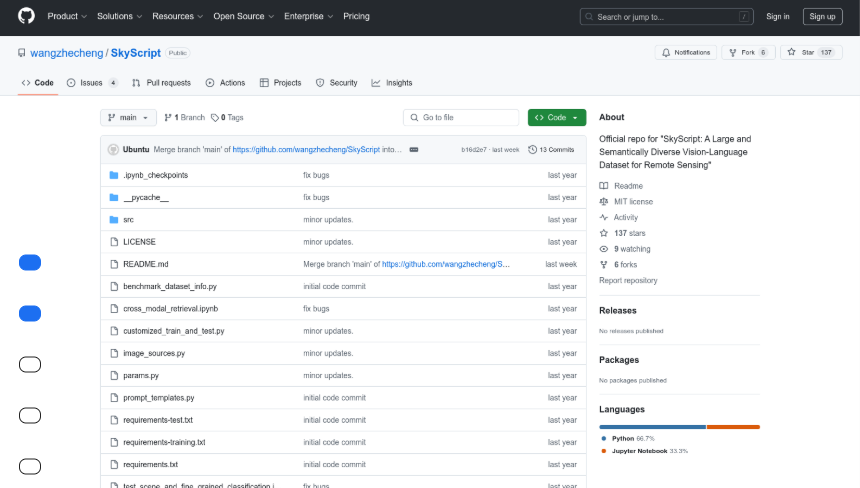Expand the Enterprise menu

pos(308,16)
